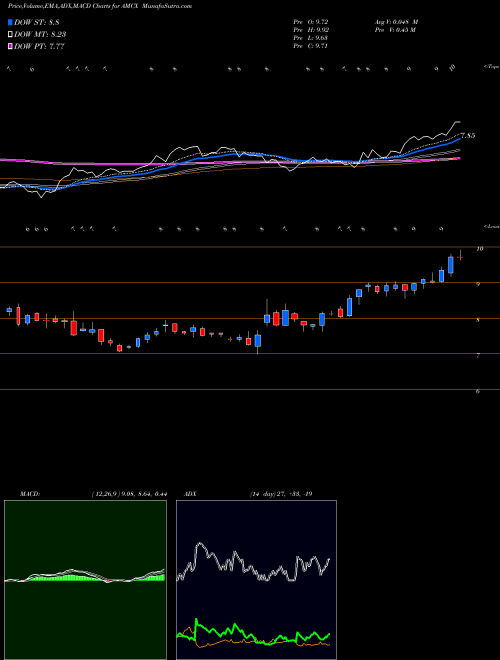
Task: Click the MACD '(12,26,9) 9.08, 8.64, 0.44' values
Action: (129, 494)
